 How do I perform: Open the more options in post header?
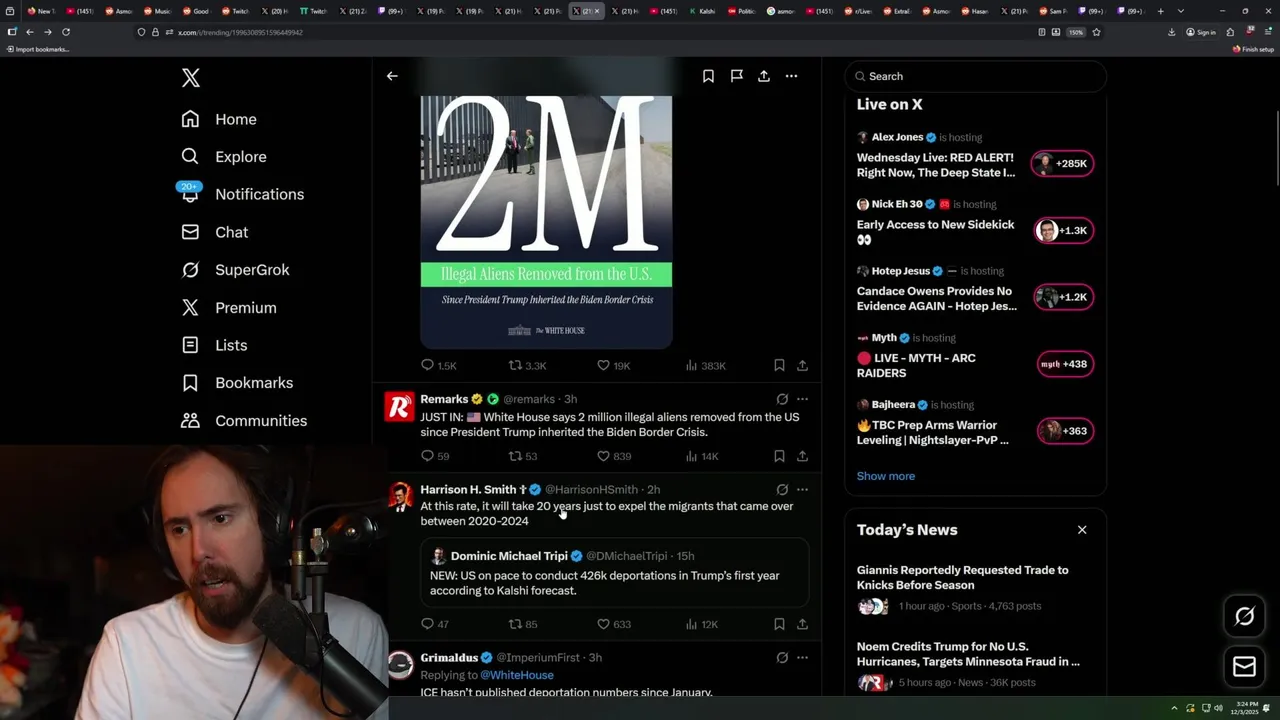click(x=791, y=76)
